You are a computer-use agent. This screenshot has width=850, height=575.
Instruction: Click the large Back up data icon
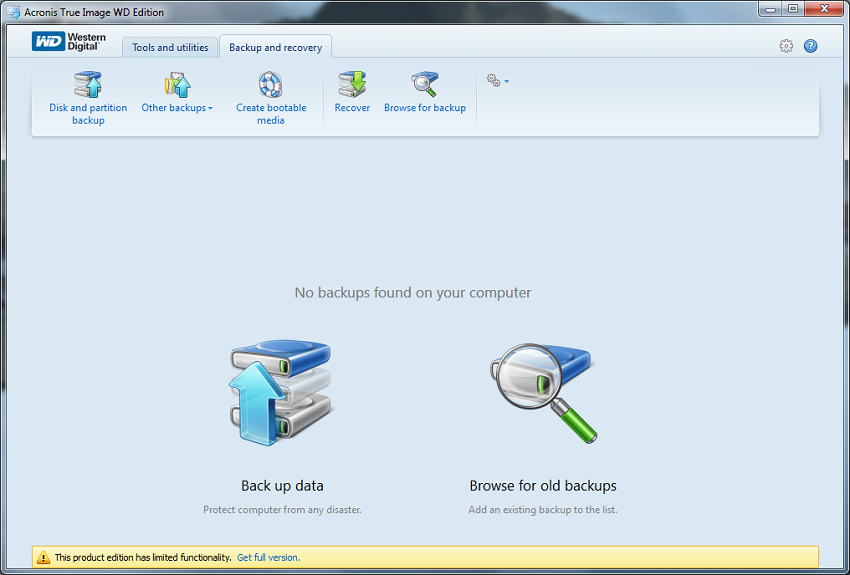tap(280, 392)
